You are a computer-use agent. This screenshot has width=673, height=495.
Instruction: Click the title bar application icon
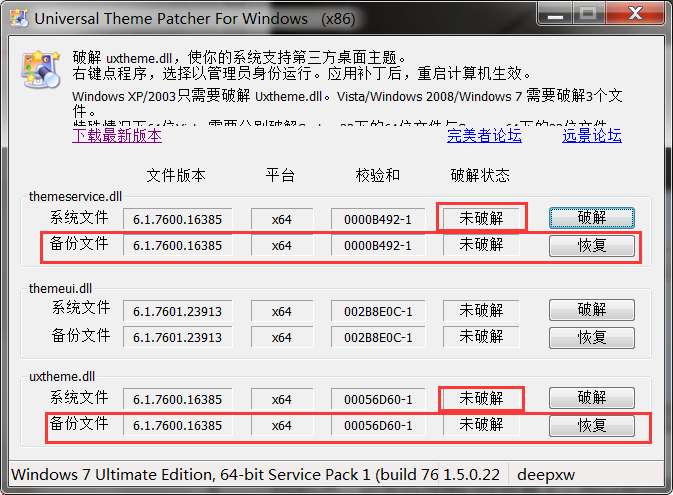pyautogui.click(x=19, y=18)
